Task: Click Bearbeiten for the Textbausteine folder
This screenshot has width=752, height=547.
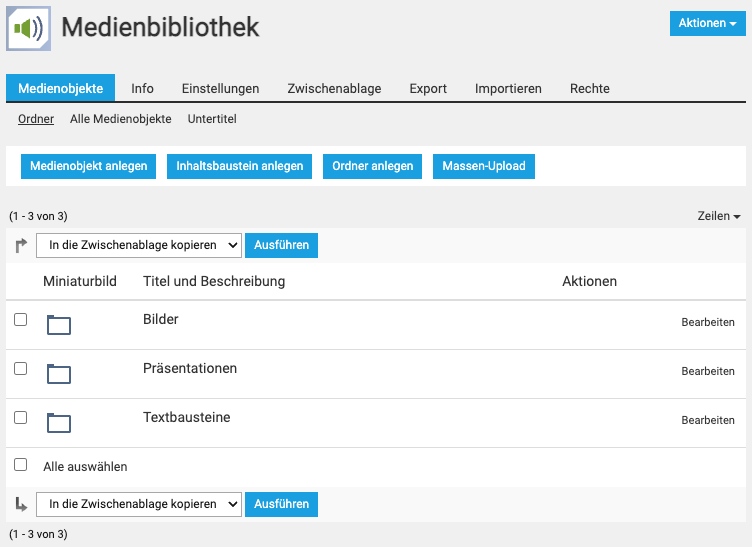Action: coord(708,420)
